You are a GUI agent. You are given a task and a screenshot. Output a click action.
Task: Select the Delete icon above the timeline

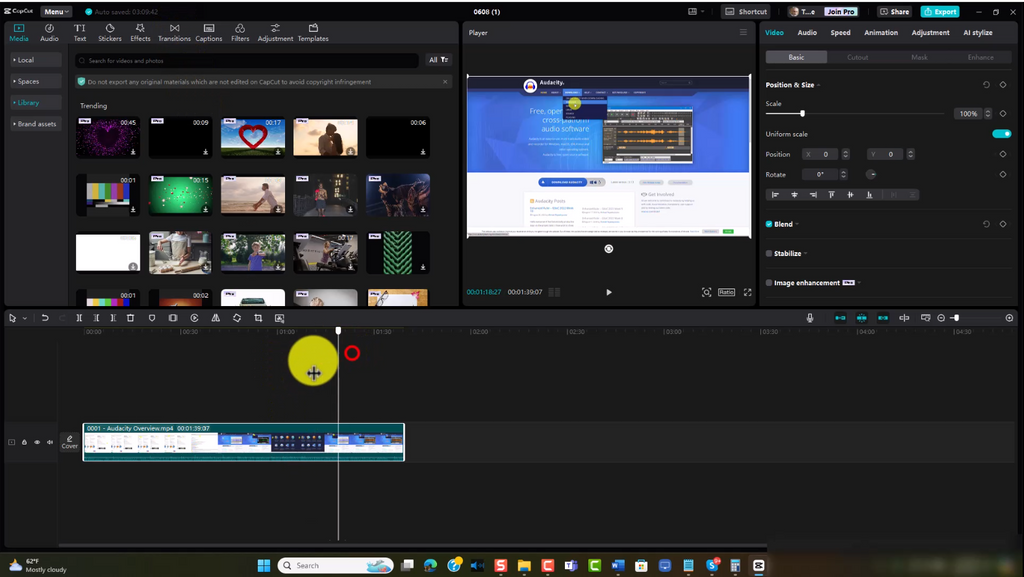pyautogui.click(x=131, y=317)
